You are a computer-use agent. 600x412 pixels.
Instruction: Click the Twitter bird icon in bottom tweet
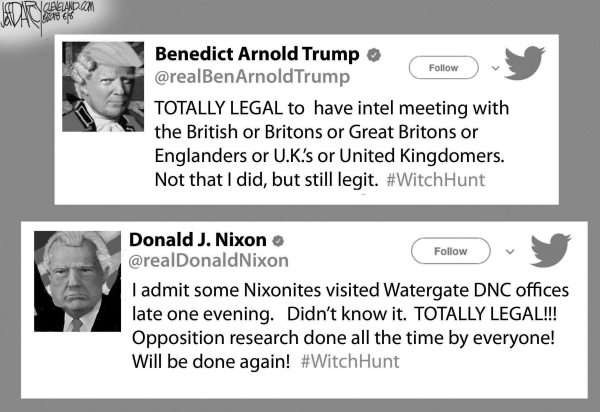[551, 250]
